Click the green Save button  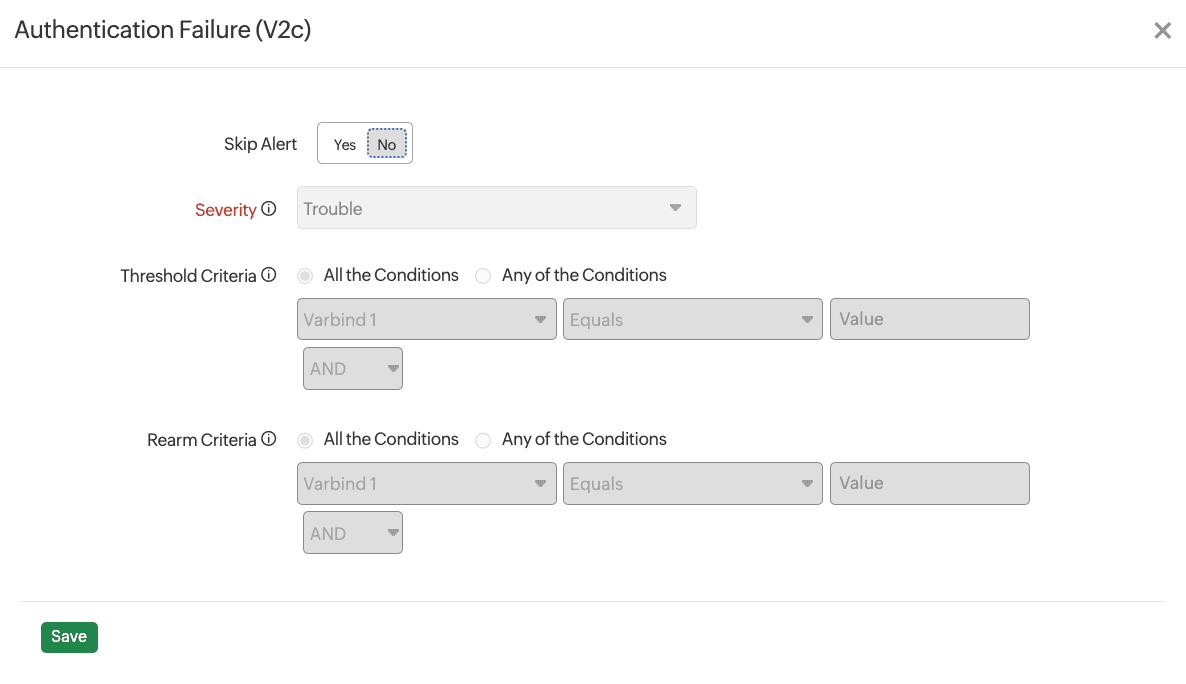(x=69, y=637)
